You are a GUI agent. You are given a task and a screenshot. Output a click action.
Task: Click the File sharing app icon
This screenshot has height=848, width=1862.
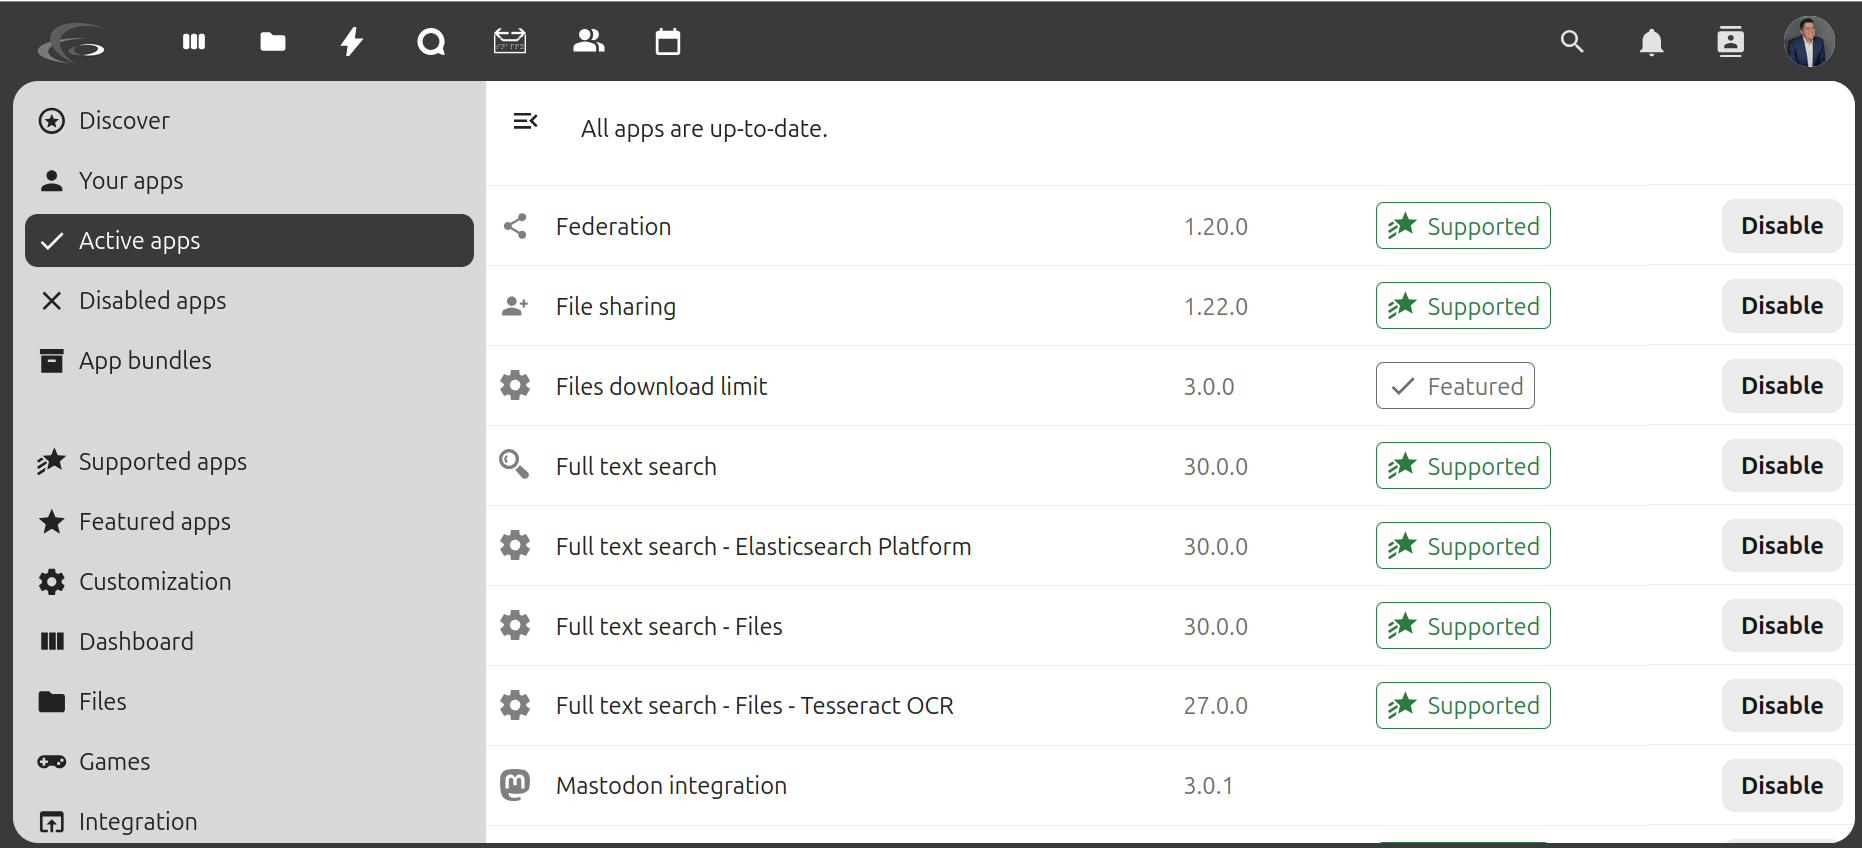coord(515,306)
